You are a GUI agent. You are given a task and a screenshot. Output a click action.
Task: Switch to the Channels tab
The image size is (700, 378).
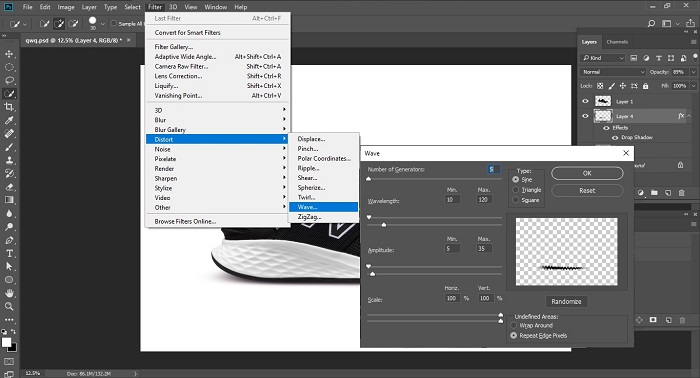pos(617,42)
